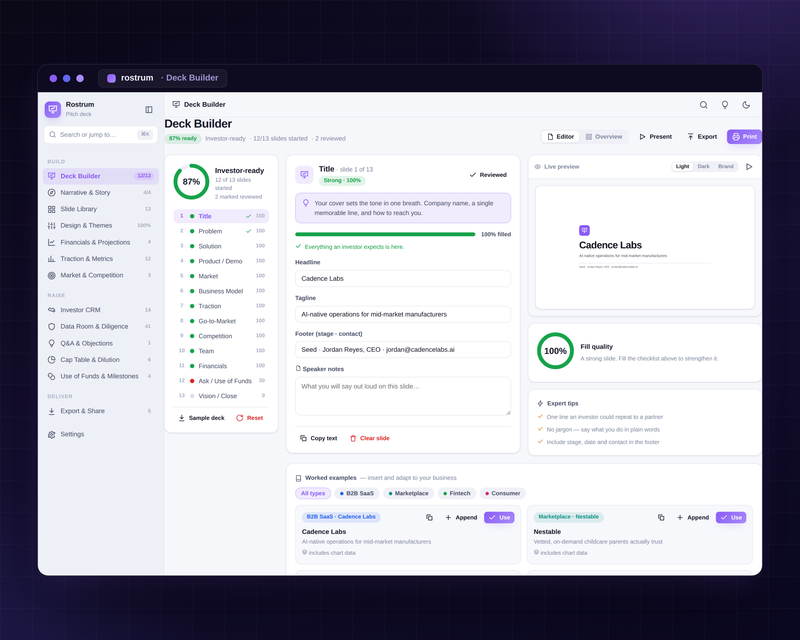Open Settings in sidebar

click(x=101, y=434)
